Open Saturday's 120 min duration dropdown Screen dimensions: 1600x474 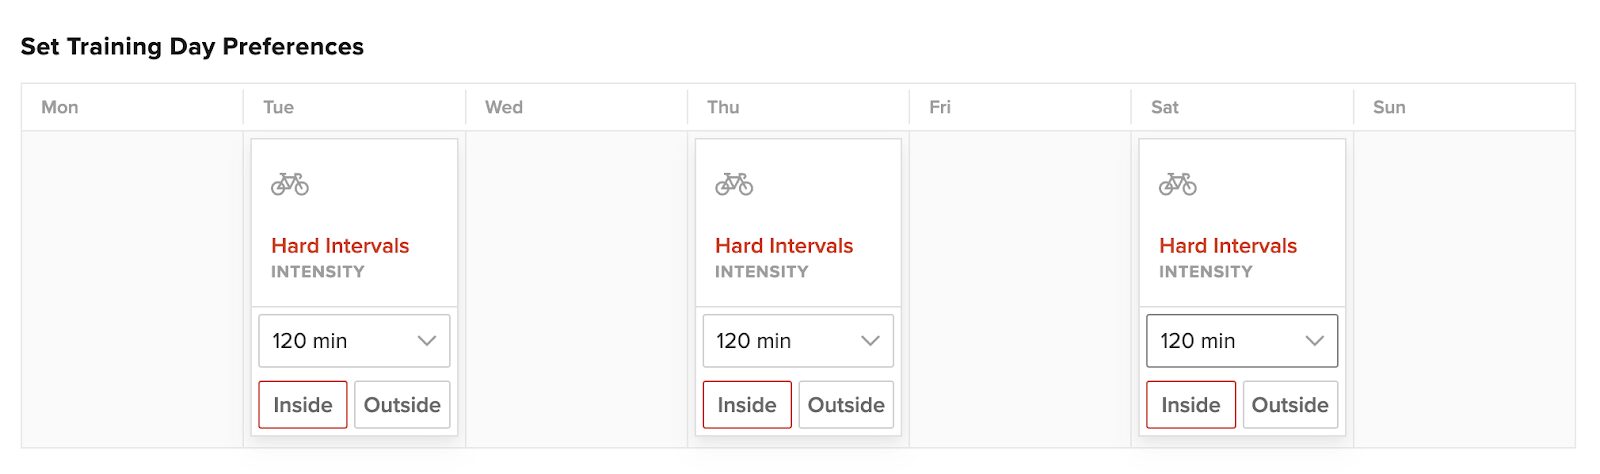(1242, 341)
